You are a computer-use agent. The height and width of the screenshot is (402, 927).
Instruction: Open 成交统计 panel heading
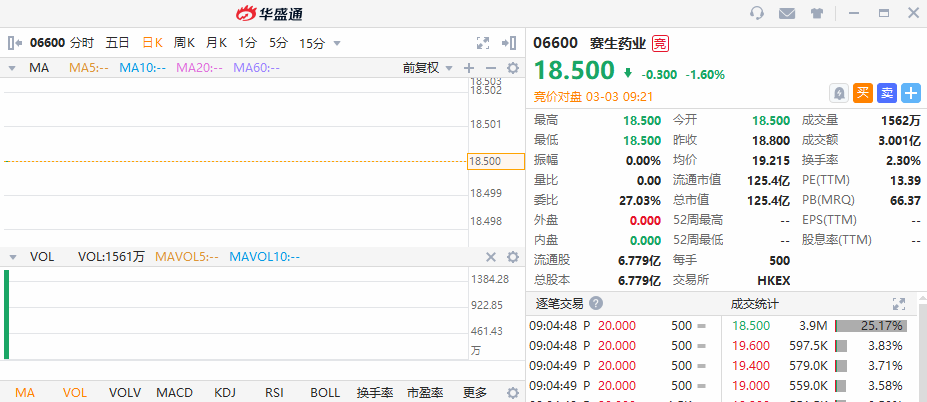tap(755, 304)
